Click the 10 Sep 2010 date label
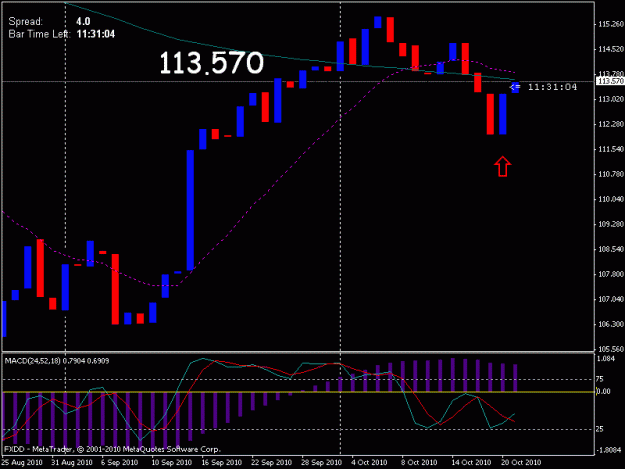 (172, 463)
